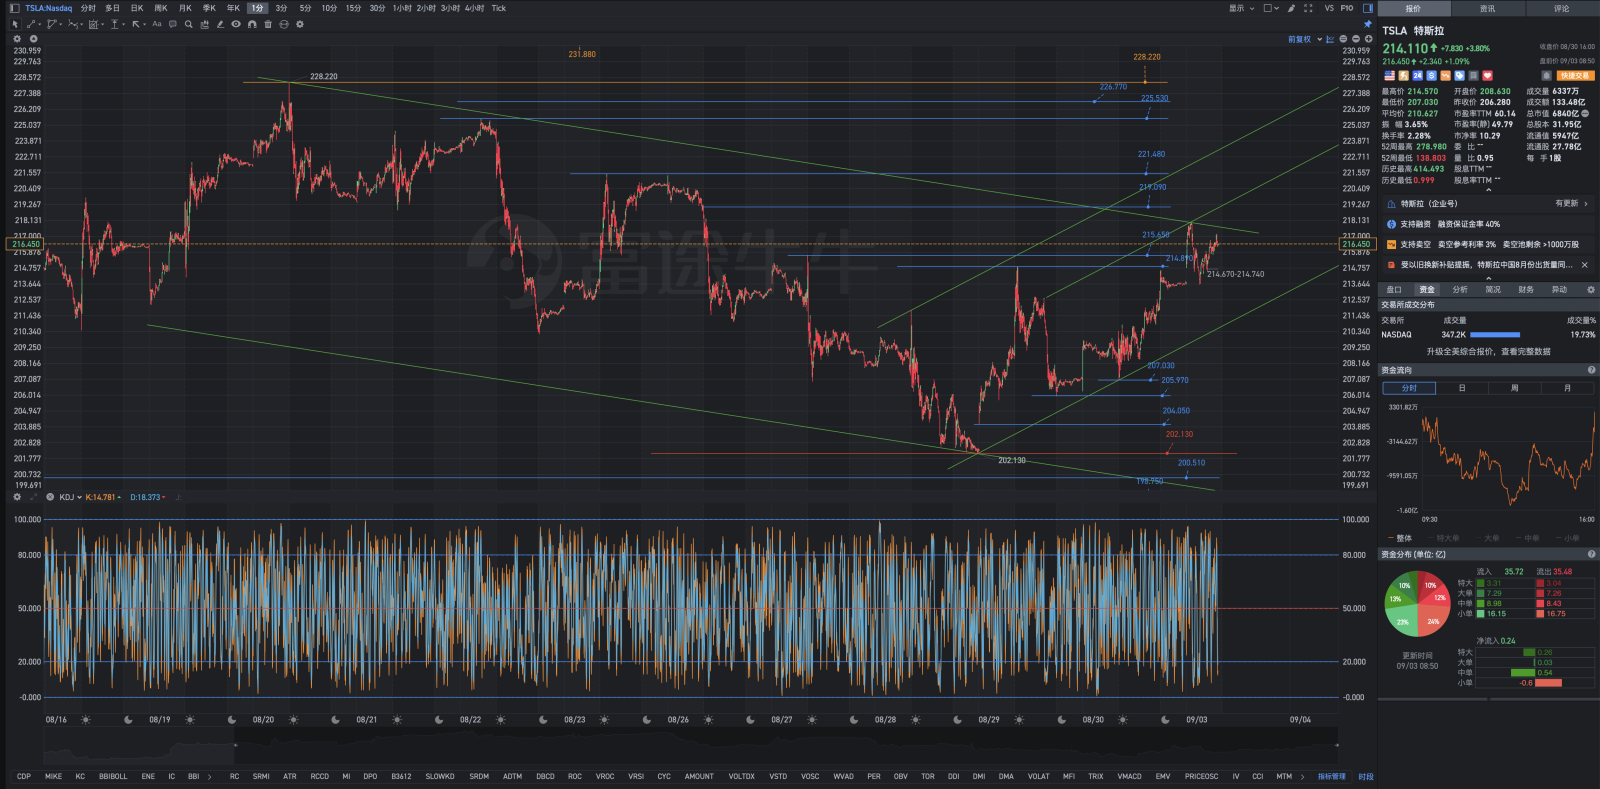Open 升级全美综合报价 upgrade link
This screenshot has height=789, width=1600.
click(1488, 352)
